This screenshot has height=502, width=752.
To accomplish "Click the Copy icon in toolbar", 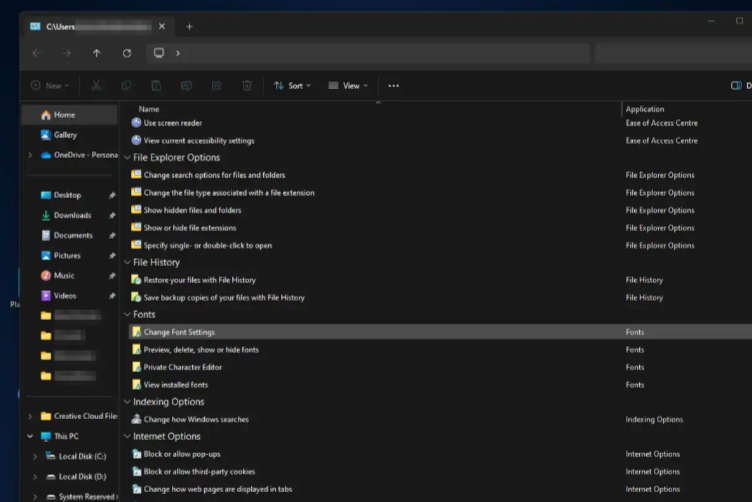I will (126, 86).
